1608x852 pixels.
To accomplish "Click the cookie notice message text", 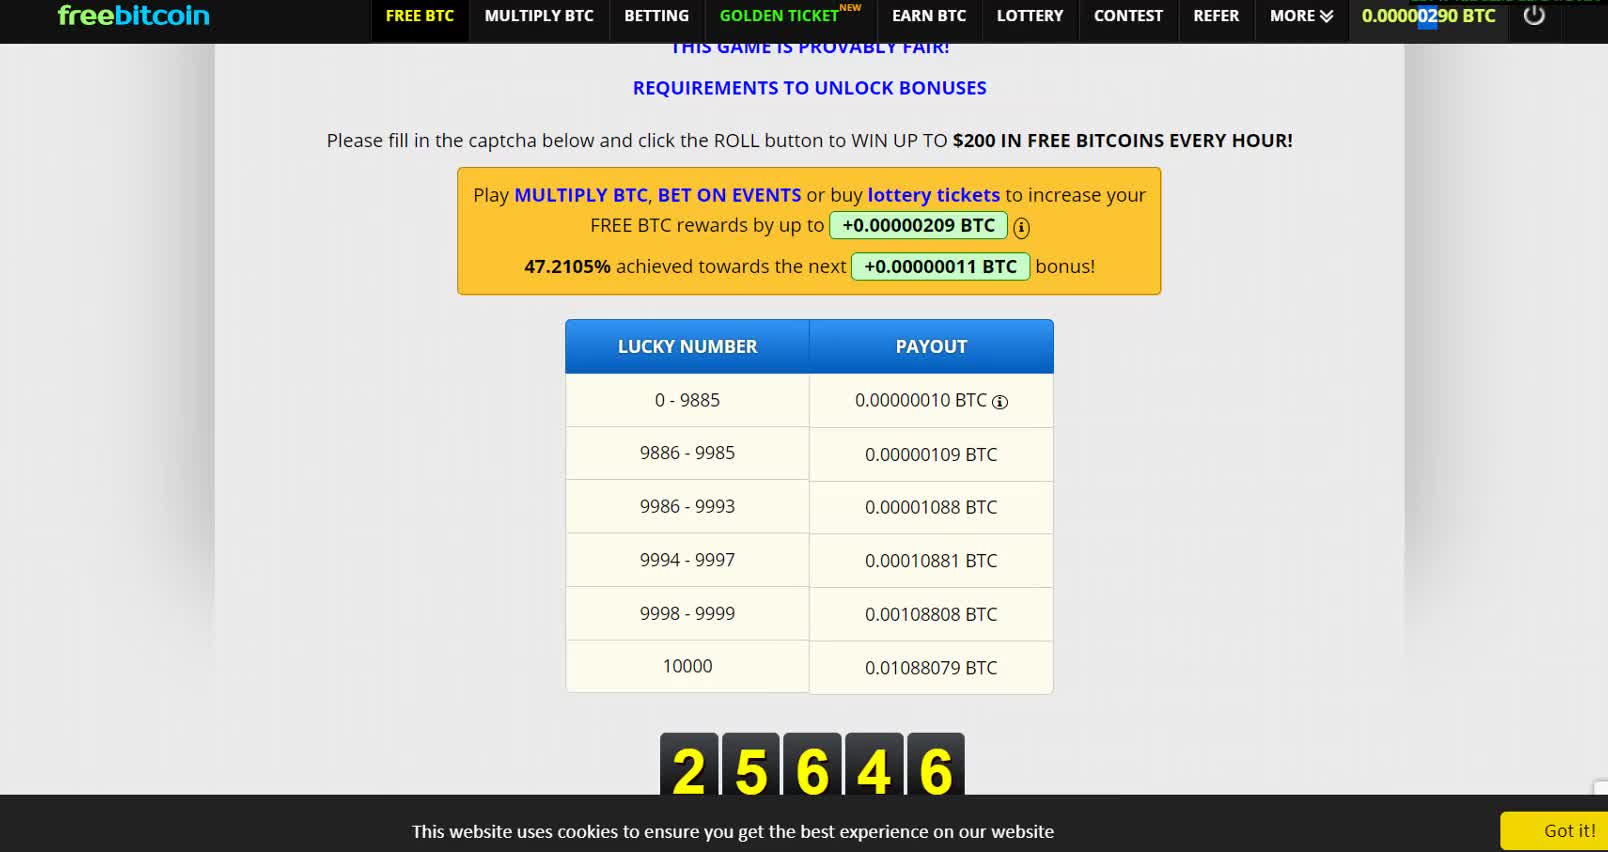I will click(x=733, y=832).
